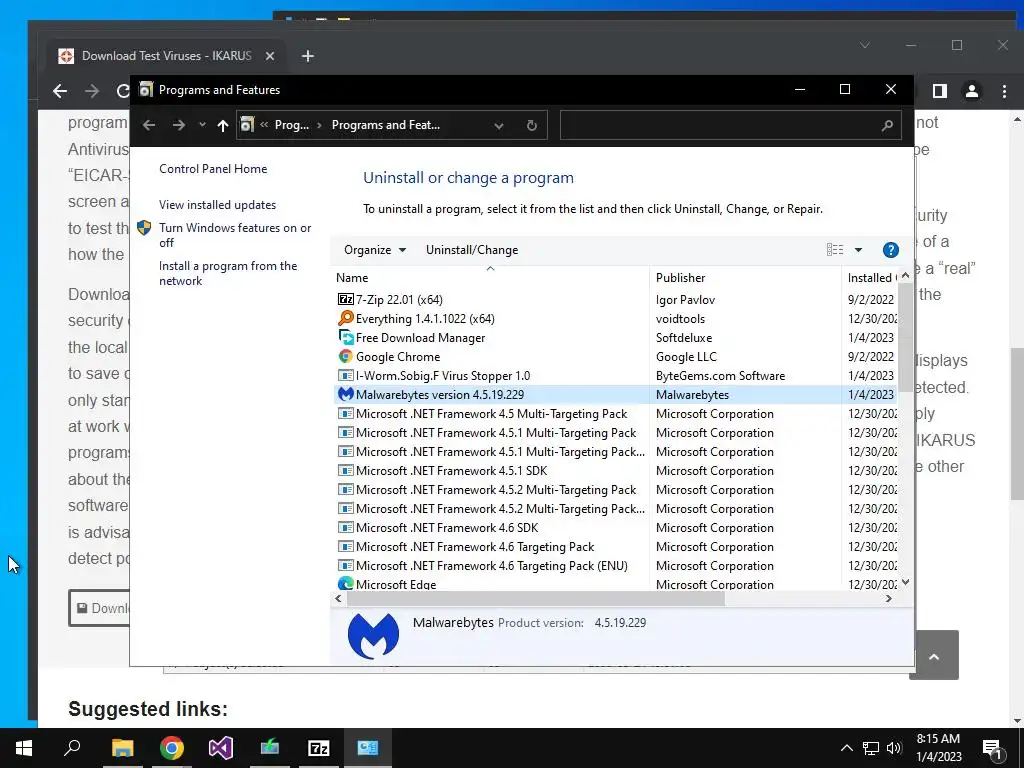Expand the More view options arrow
The width and height of the screenshot is (1024, 768).
pos(858,249)
